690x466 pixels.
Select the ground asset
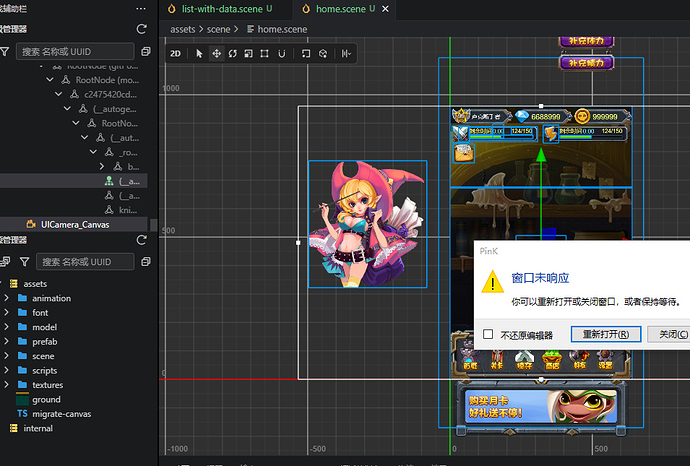[46, 400]
